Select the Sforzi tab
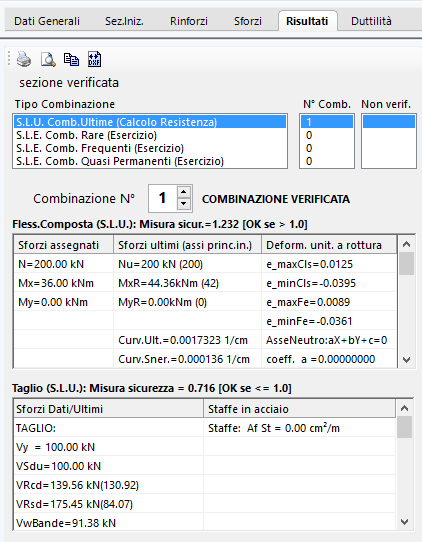 click(248, 21)
